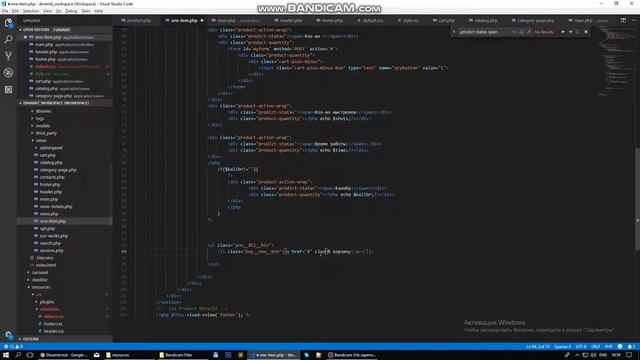Image resolution: width=640 pixels, height=360 pixels.
Task: Change line position via Ln 94, Col 75
Action: pos(538,347)
